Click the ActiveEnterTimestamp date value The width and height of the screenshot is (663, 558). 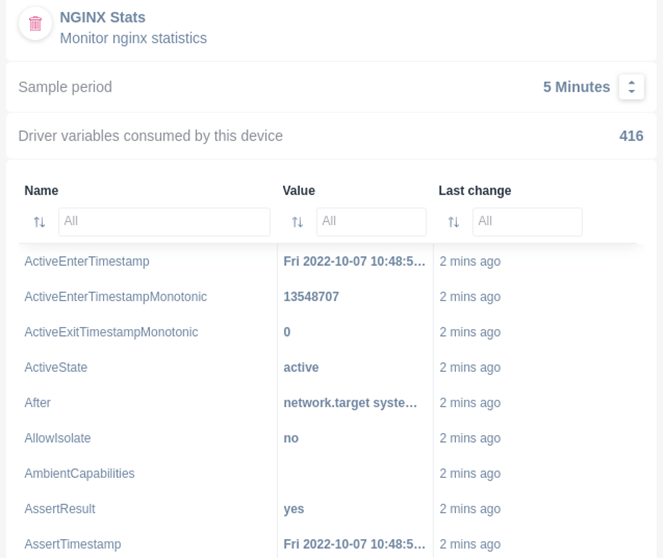[354, 261]
